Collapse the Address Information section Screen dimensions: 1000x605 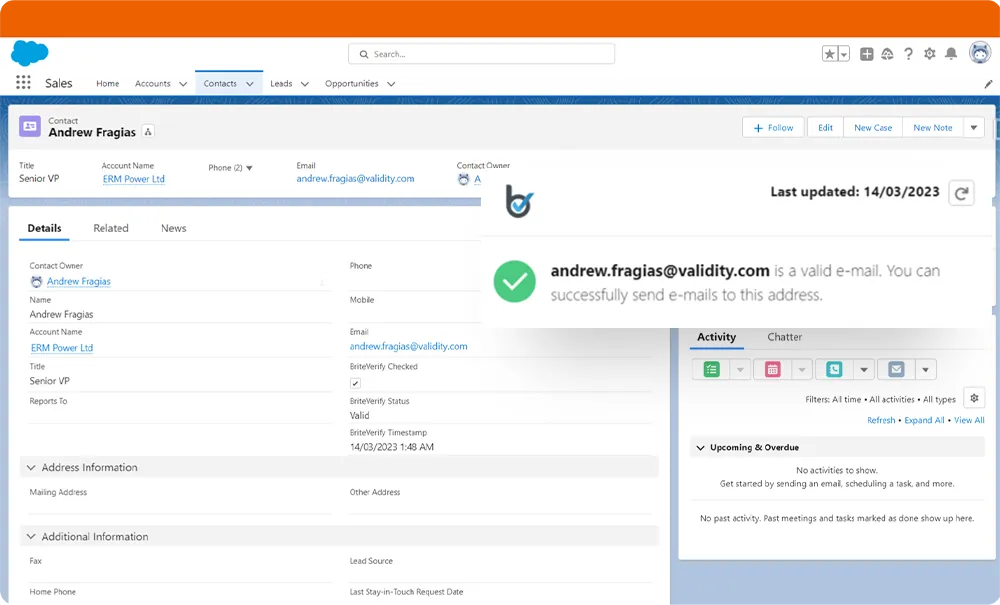coord(31,467)
